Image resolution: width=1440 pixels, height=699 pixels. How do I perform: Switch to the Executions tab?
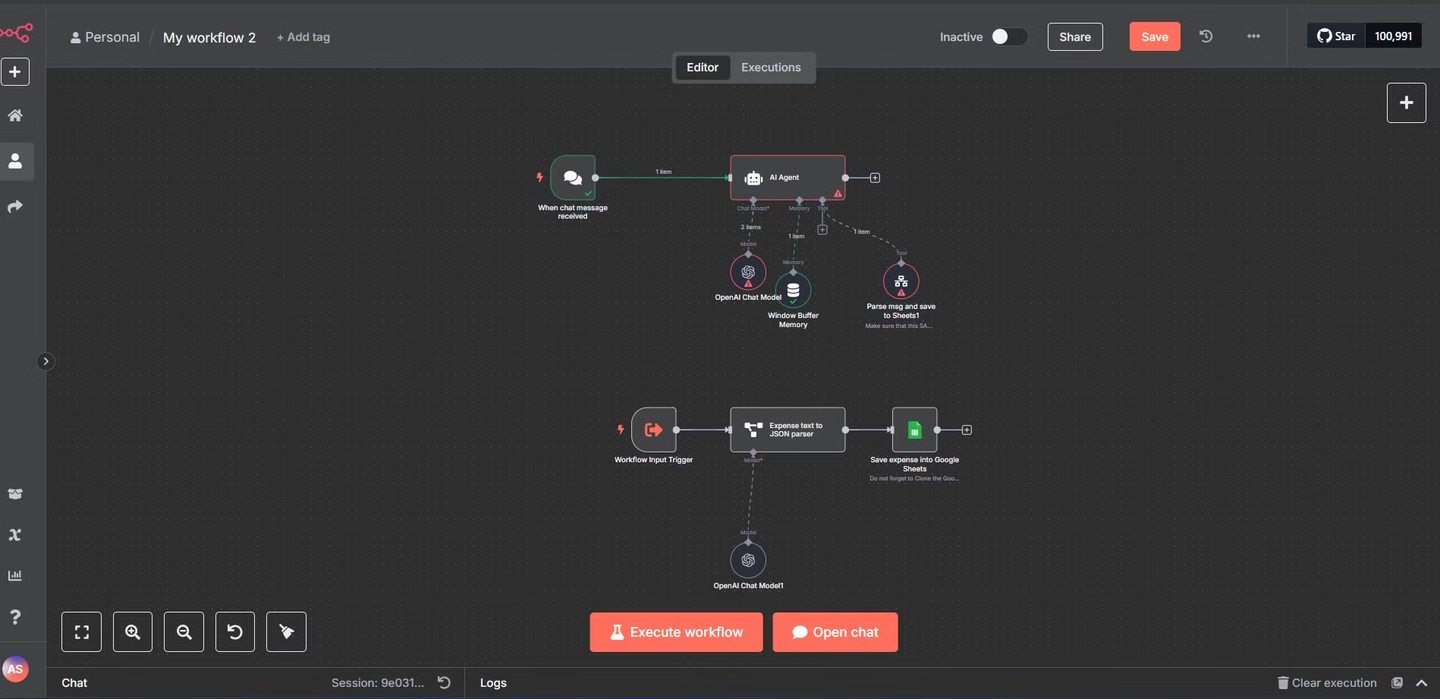tap(770, 67)
